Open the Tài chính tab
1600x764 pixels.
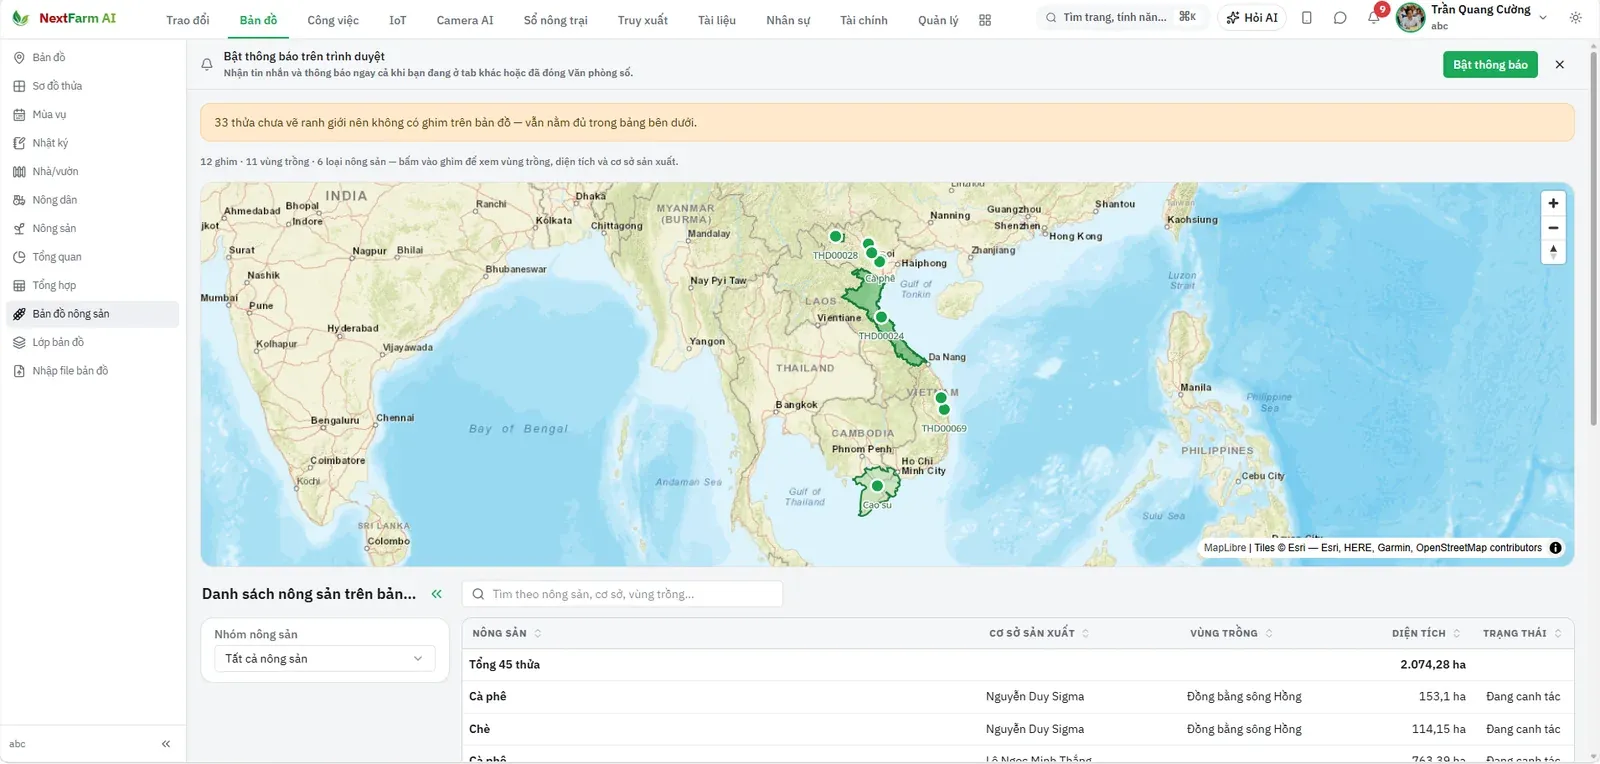click(864, 20)
